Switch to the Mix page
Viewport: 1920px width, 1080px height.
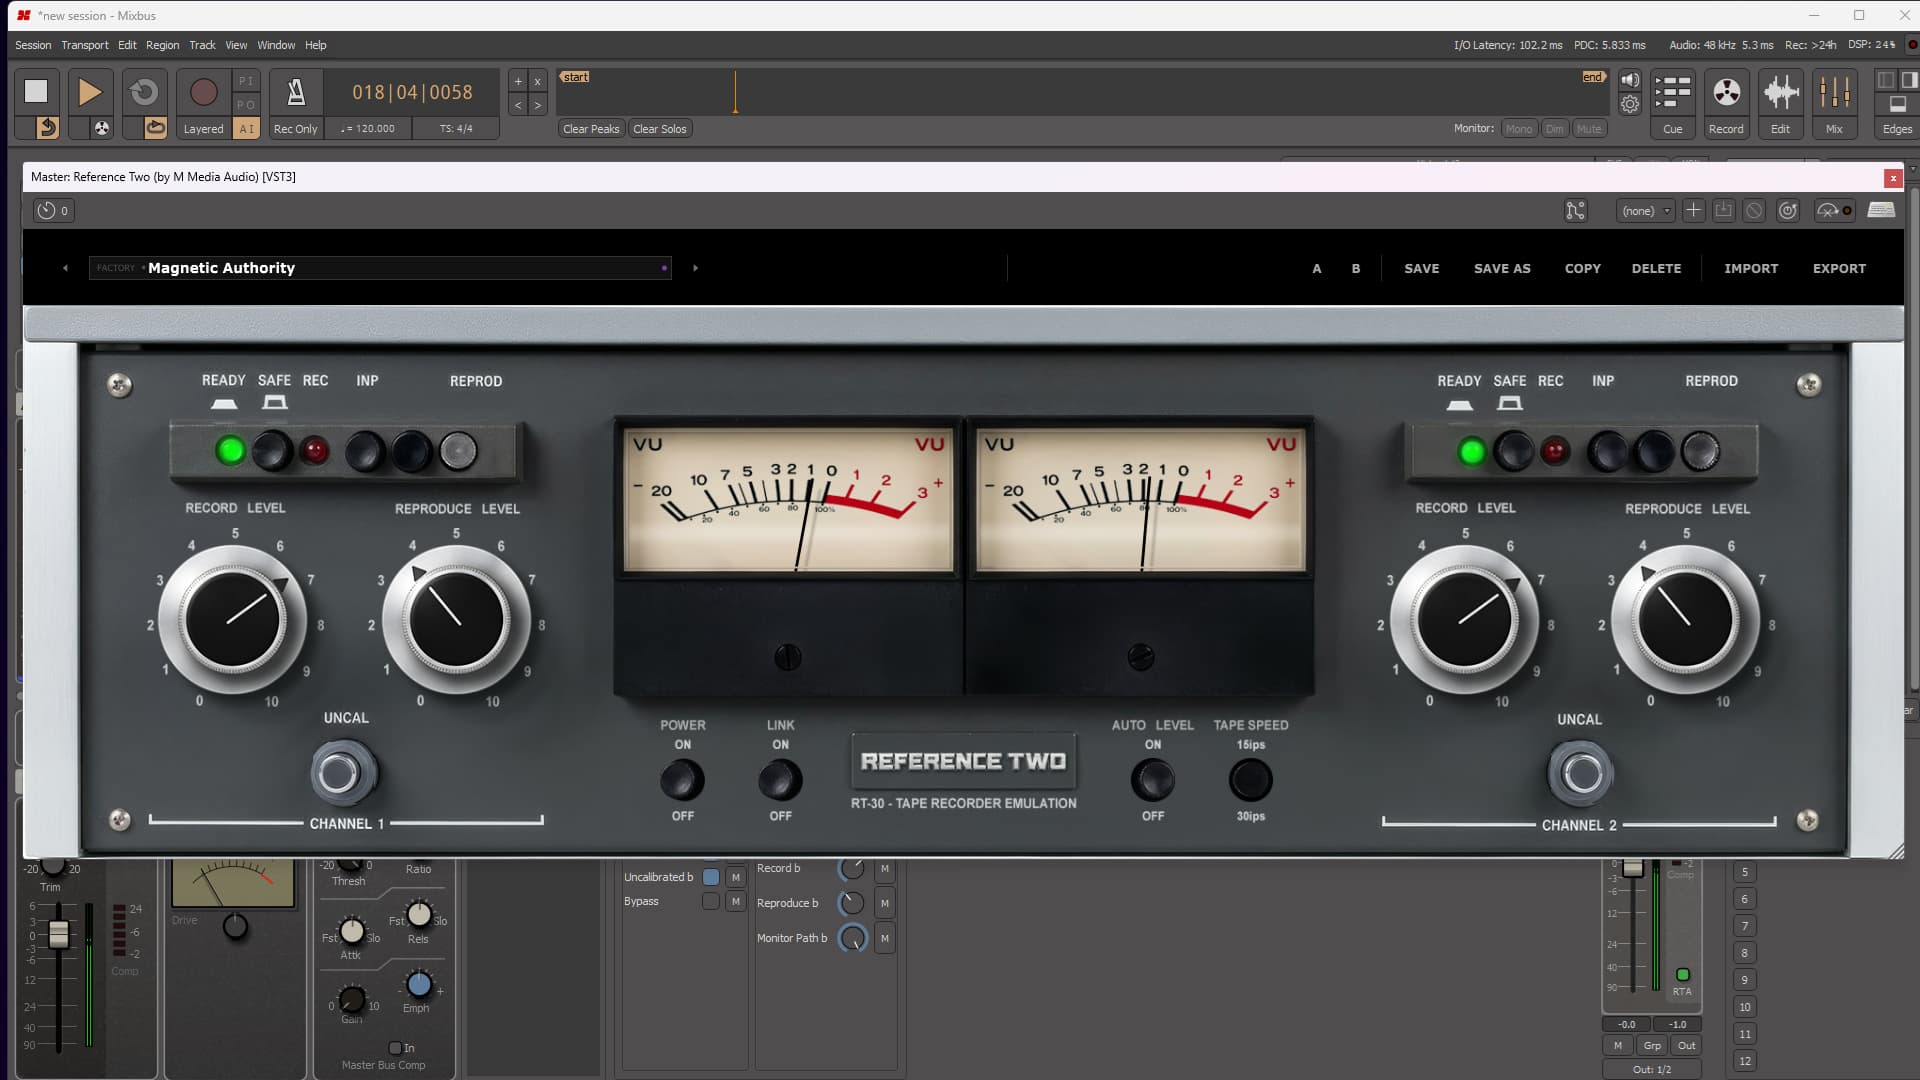1834,103
